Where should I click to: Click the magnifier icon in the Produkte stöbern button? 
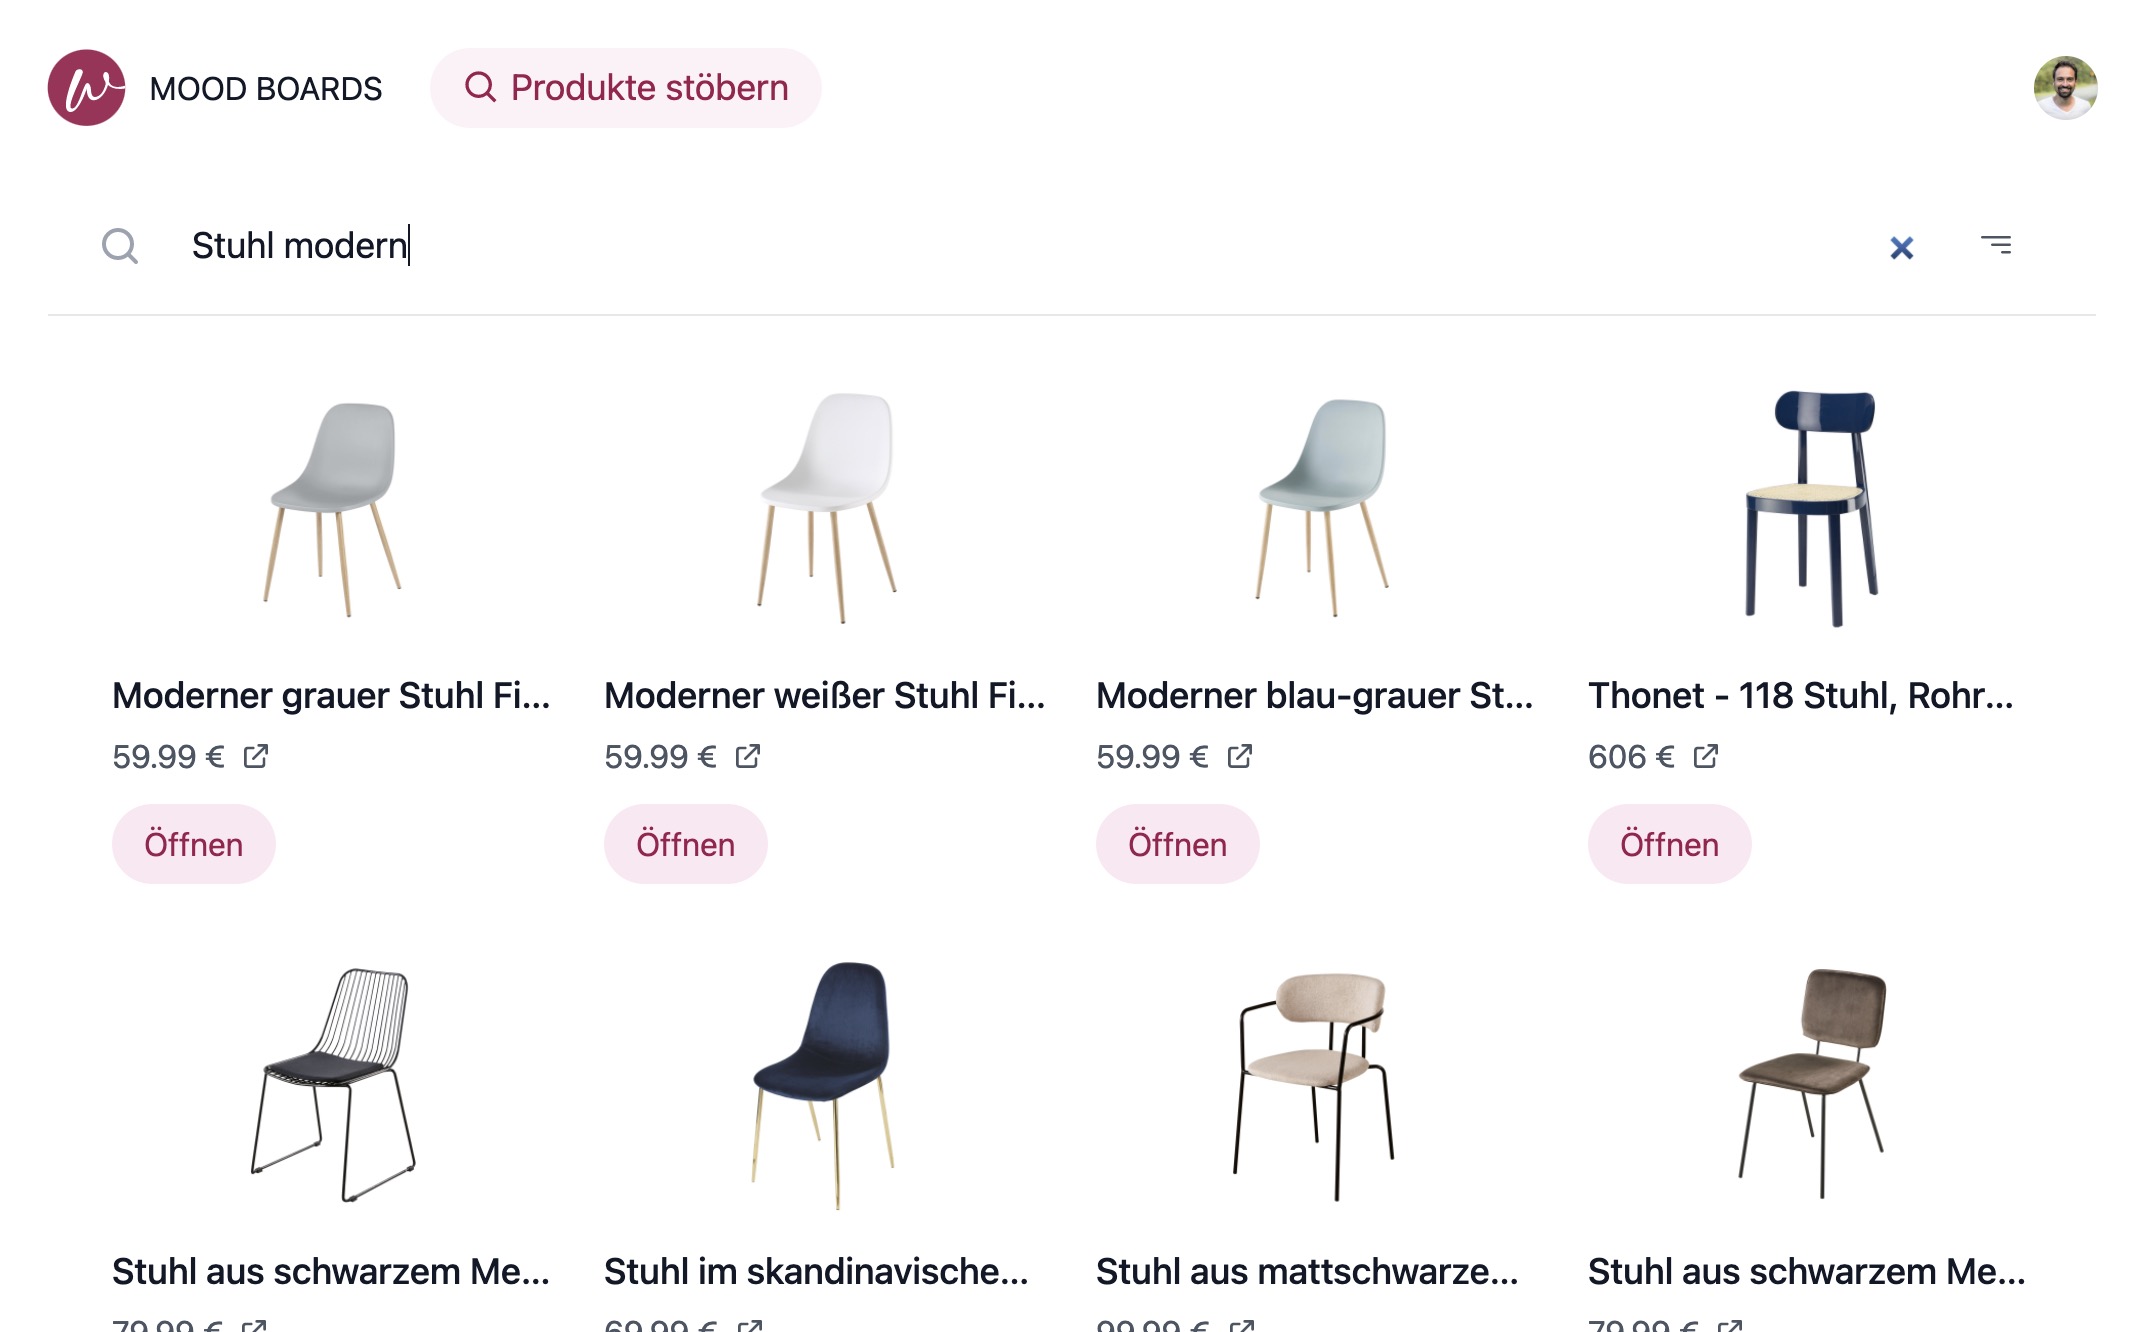tap(482, 88)
